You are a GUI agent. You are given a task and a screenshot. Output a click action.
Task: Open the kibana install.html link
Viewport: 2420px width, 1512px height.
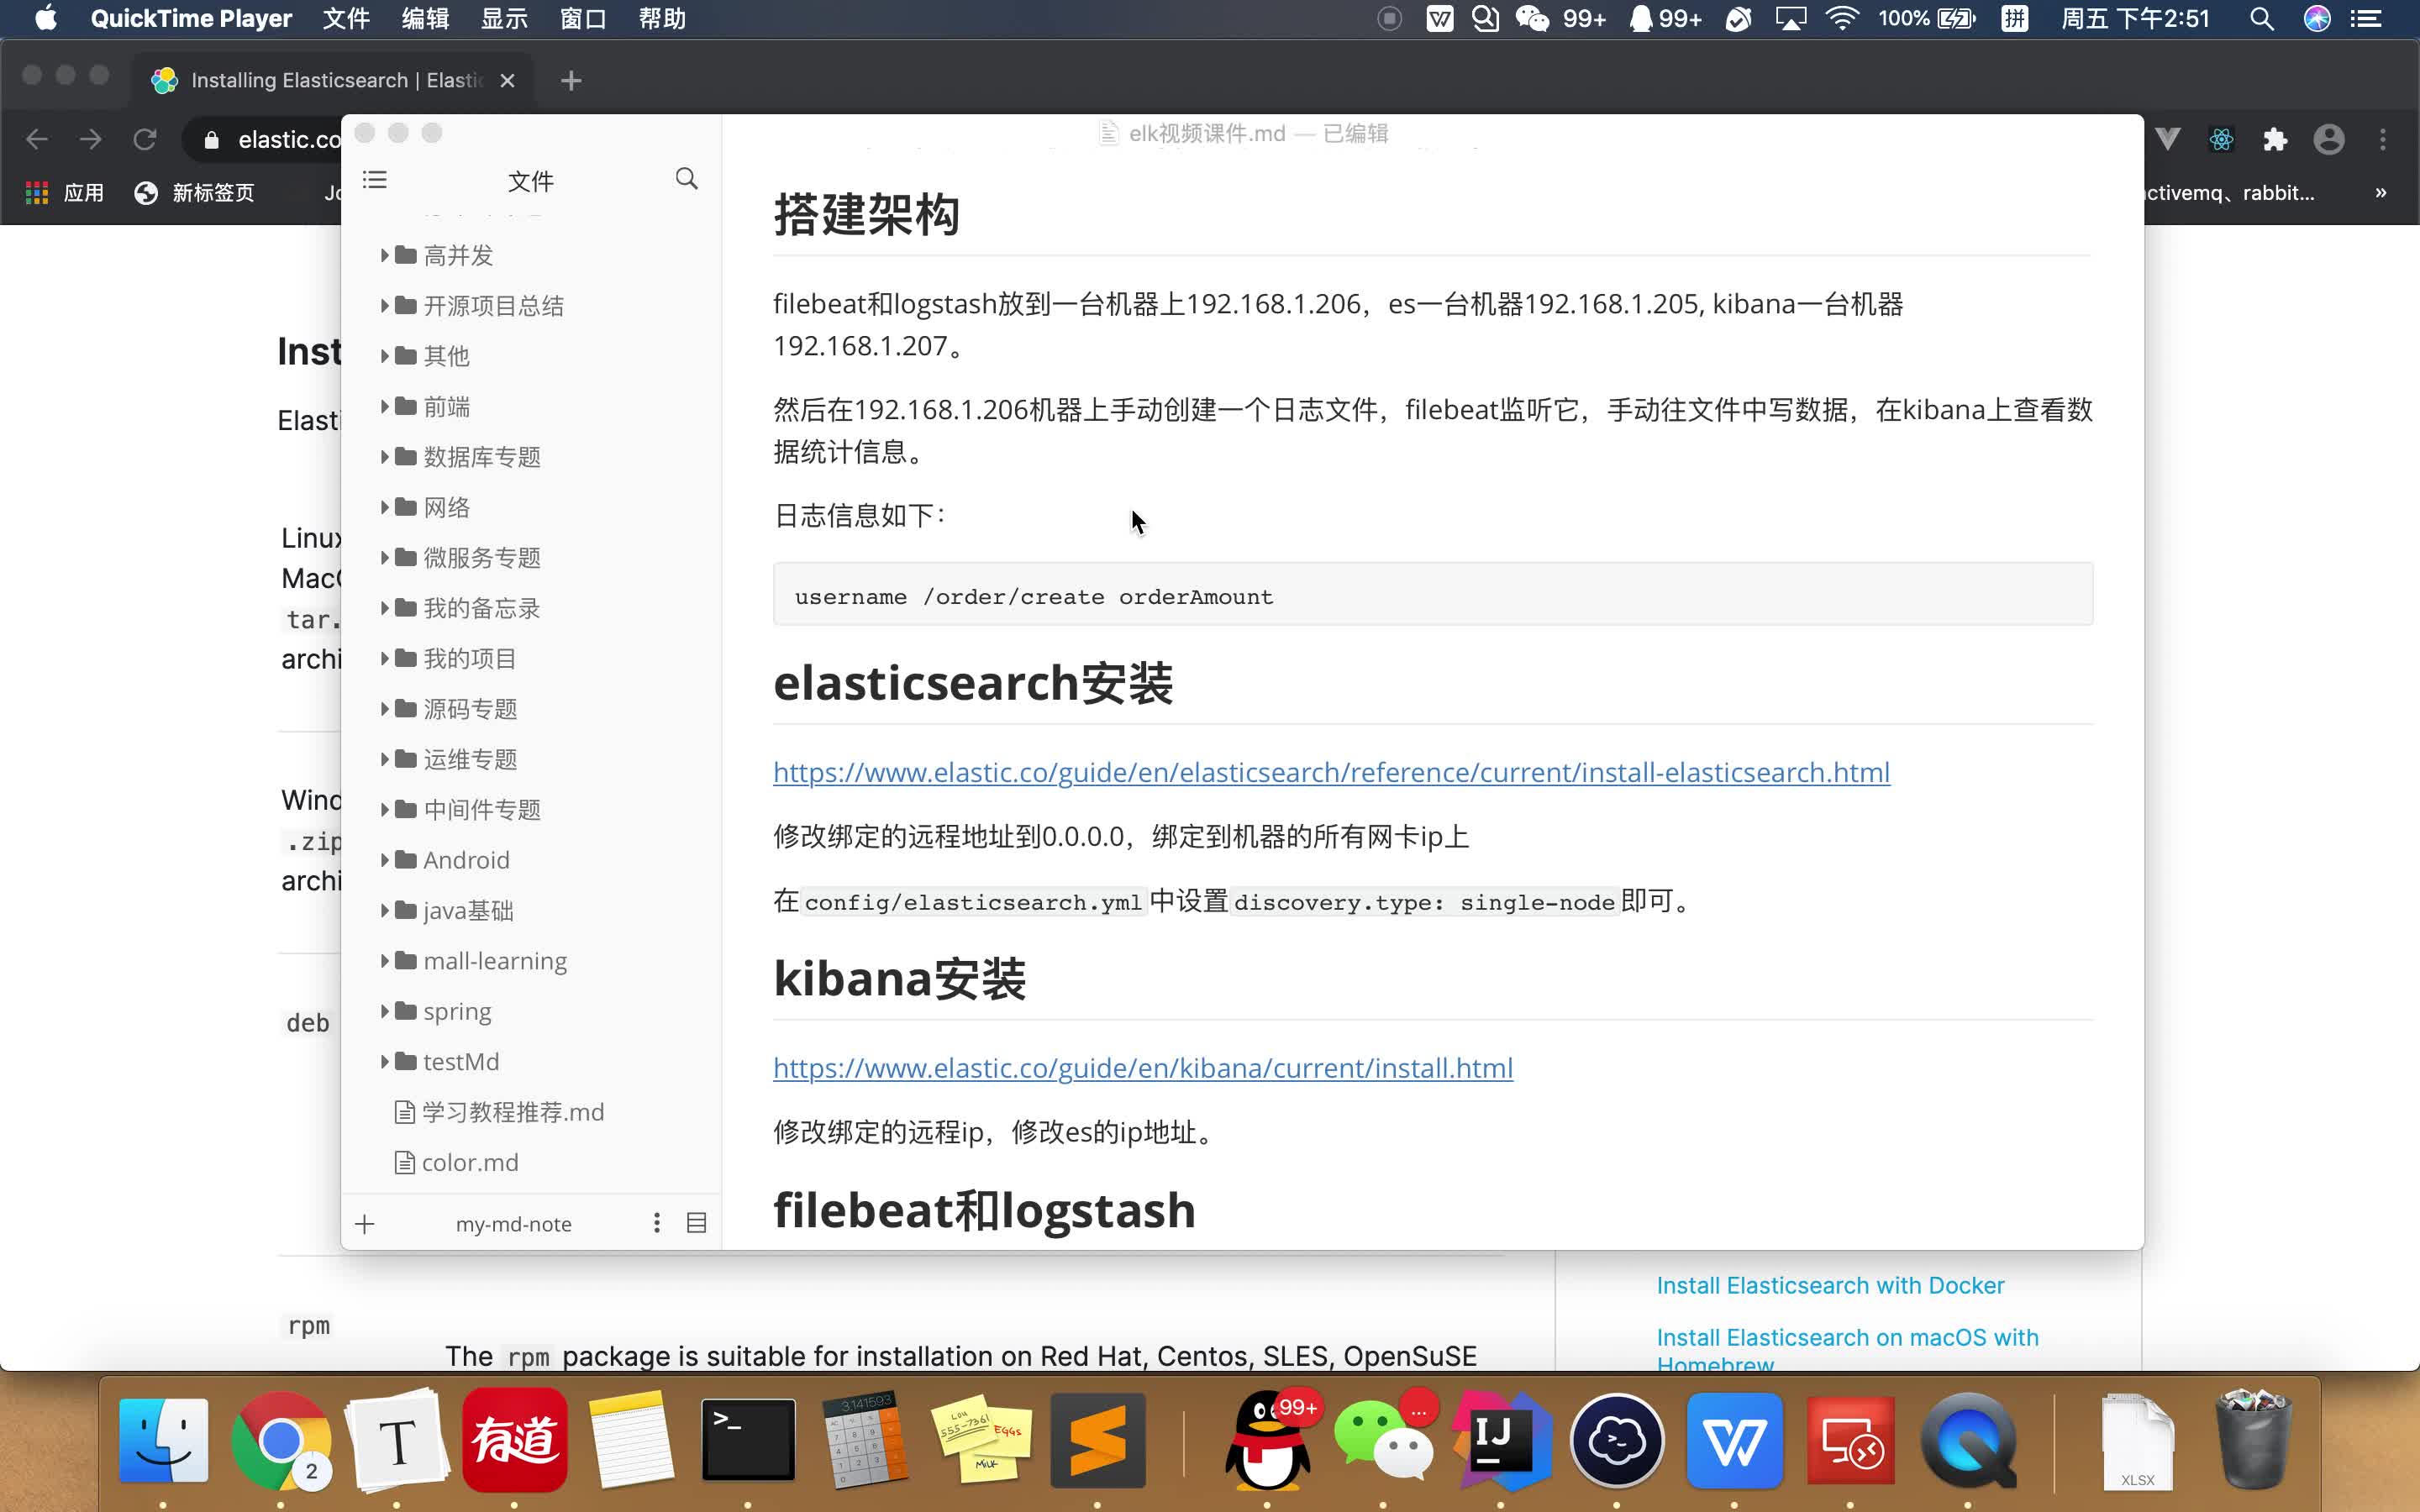pyautogui.click(x=1143, y=1068)
